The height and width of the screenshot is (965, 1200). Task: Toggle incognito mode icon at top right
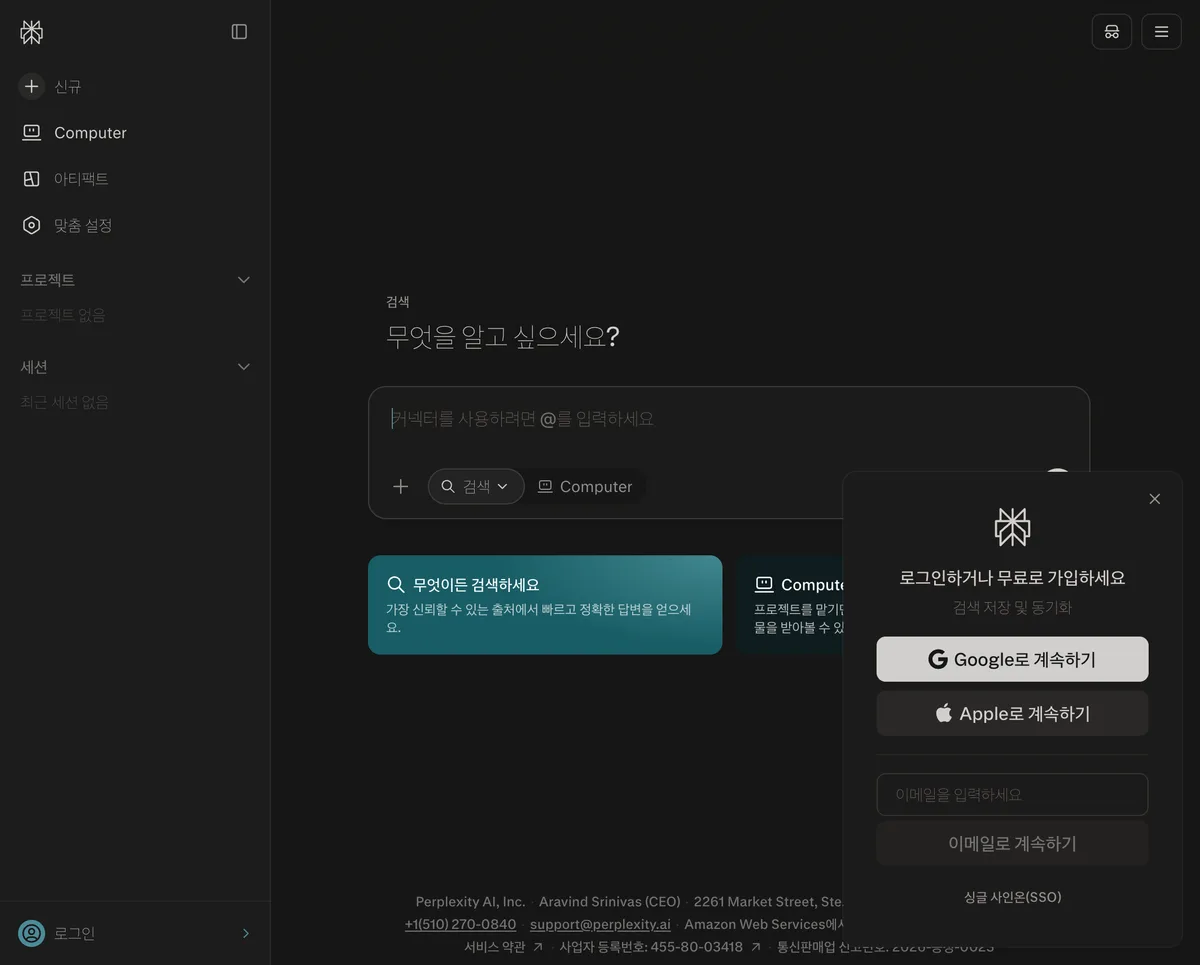[1111, 32]
